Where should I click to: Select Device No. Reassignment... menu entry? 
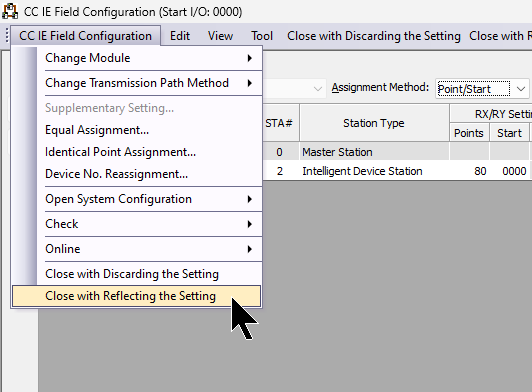(137, 174)
